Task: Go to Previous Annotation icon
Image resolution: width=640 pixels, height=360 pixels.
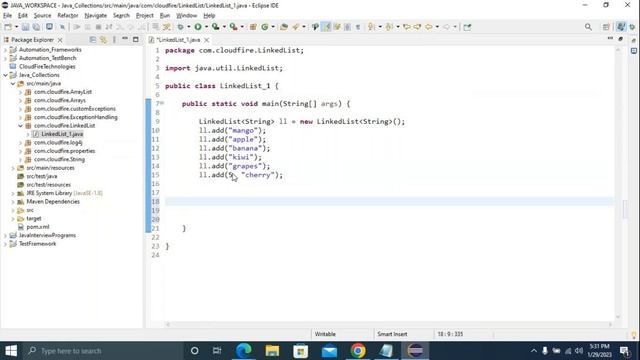Action: 389,27
